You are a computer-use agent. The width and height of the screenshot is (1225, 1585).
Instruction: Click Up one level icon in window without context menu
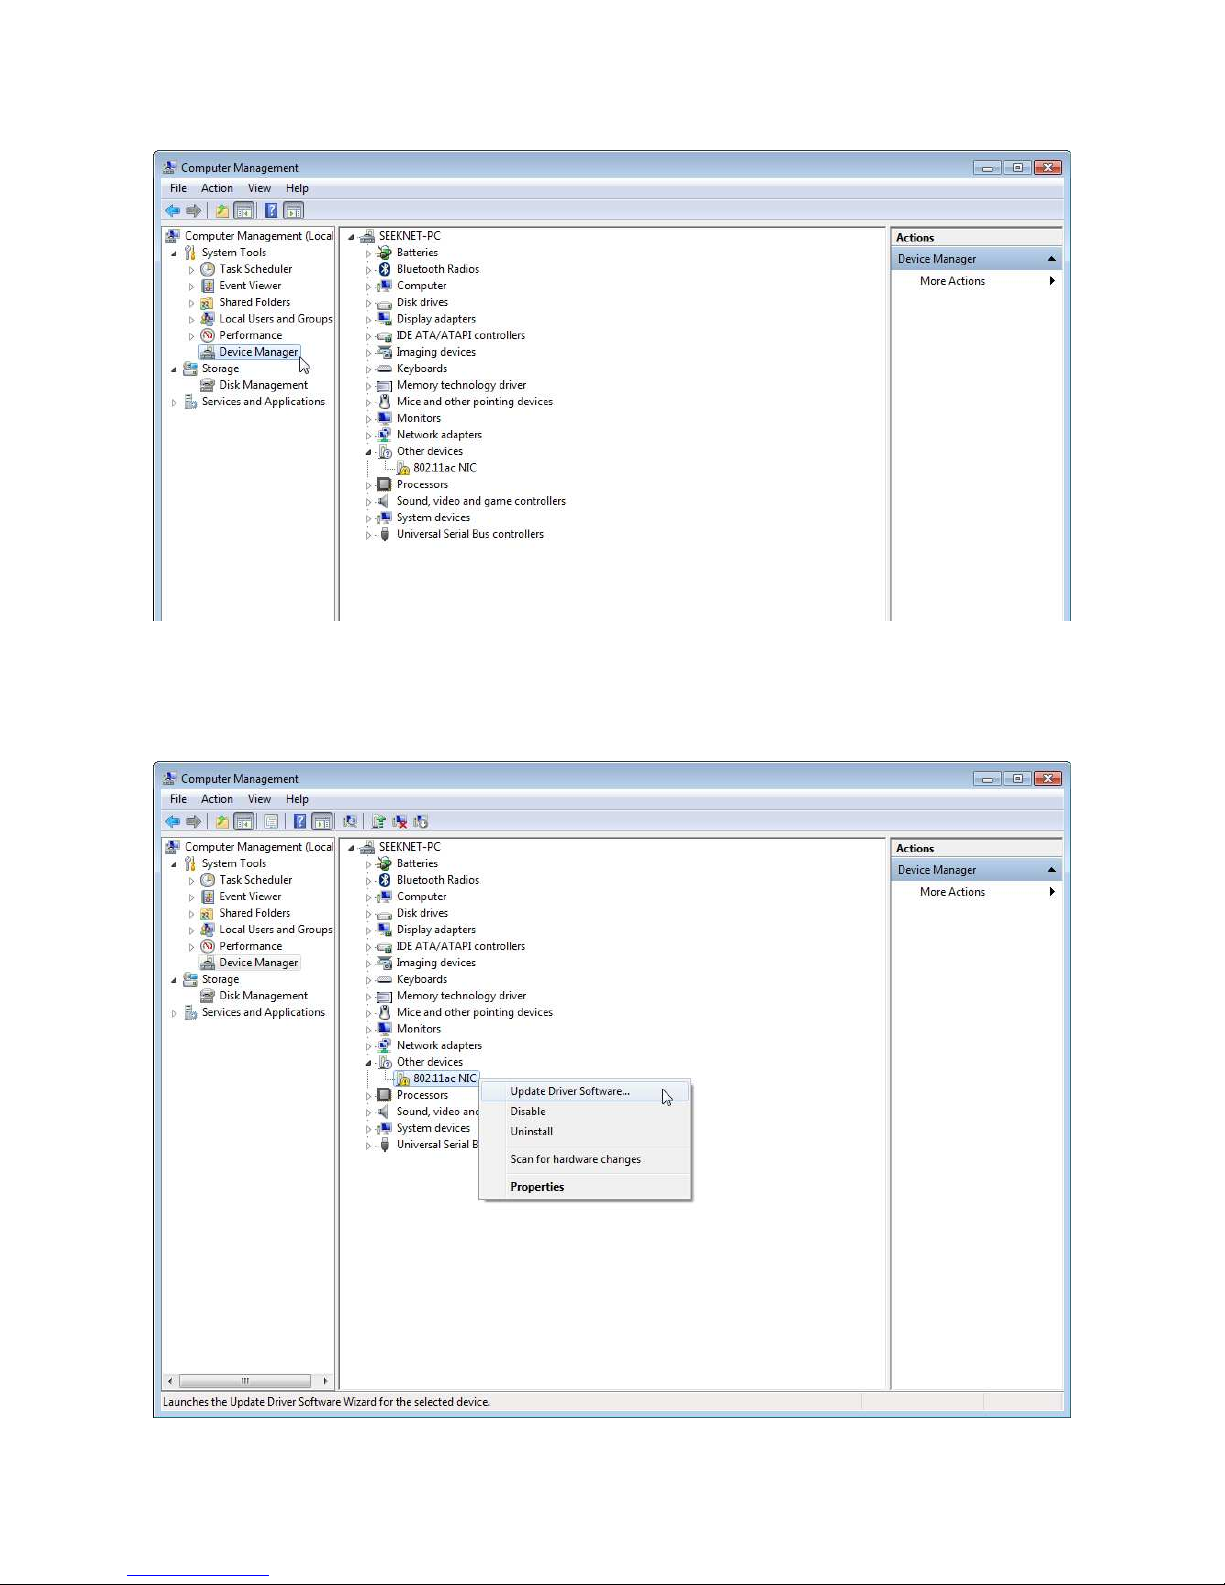click(222, 210)
